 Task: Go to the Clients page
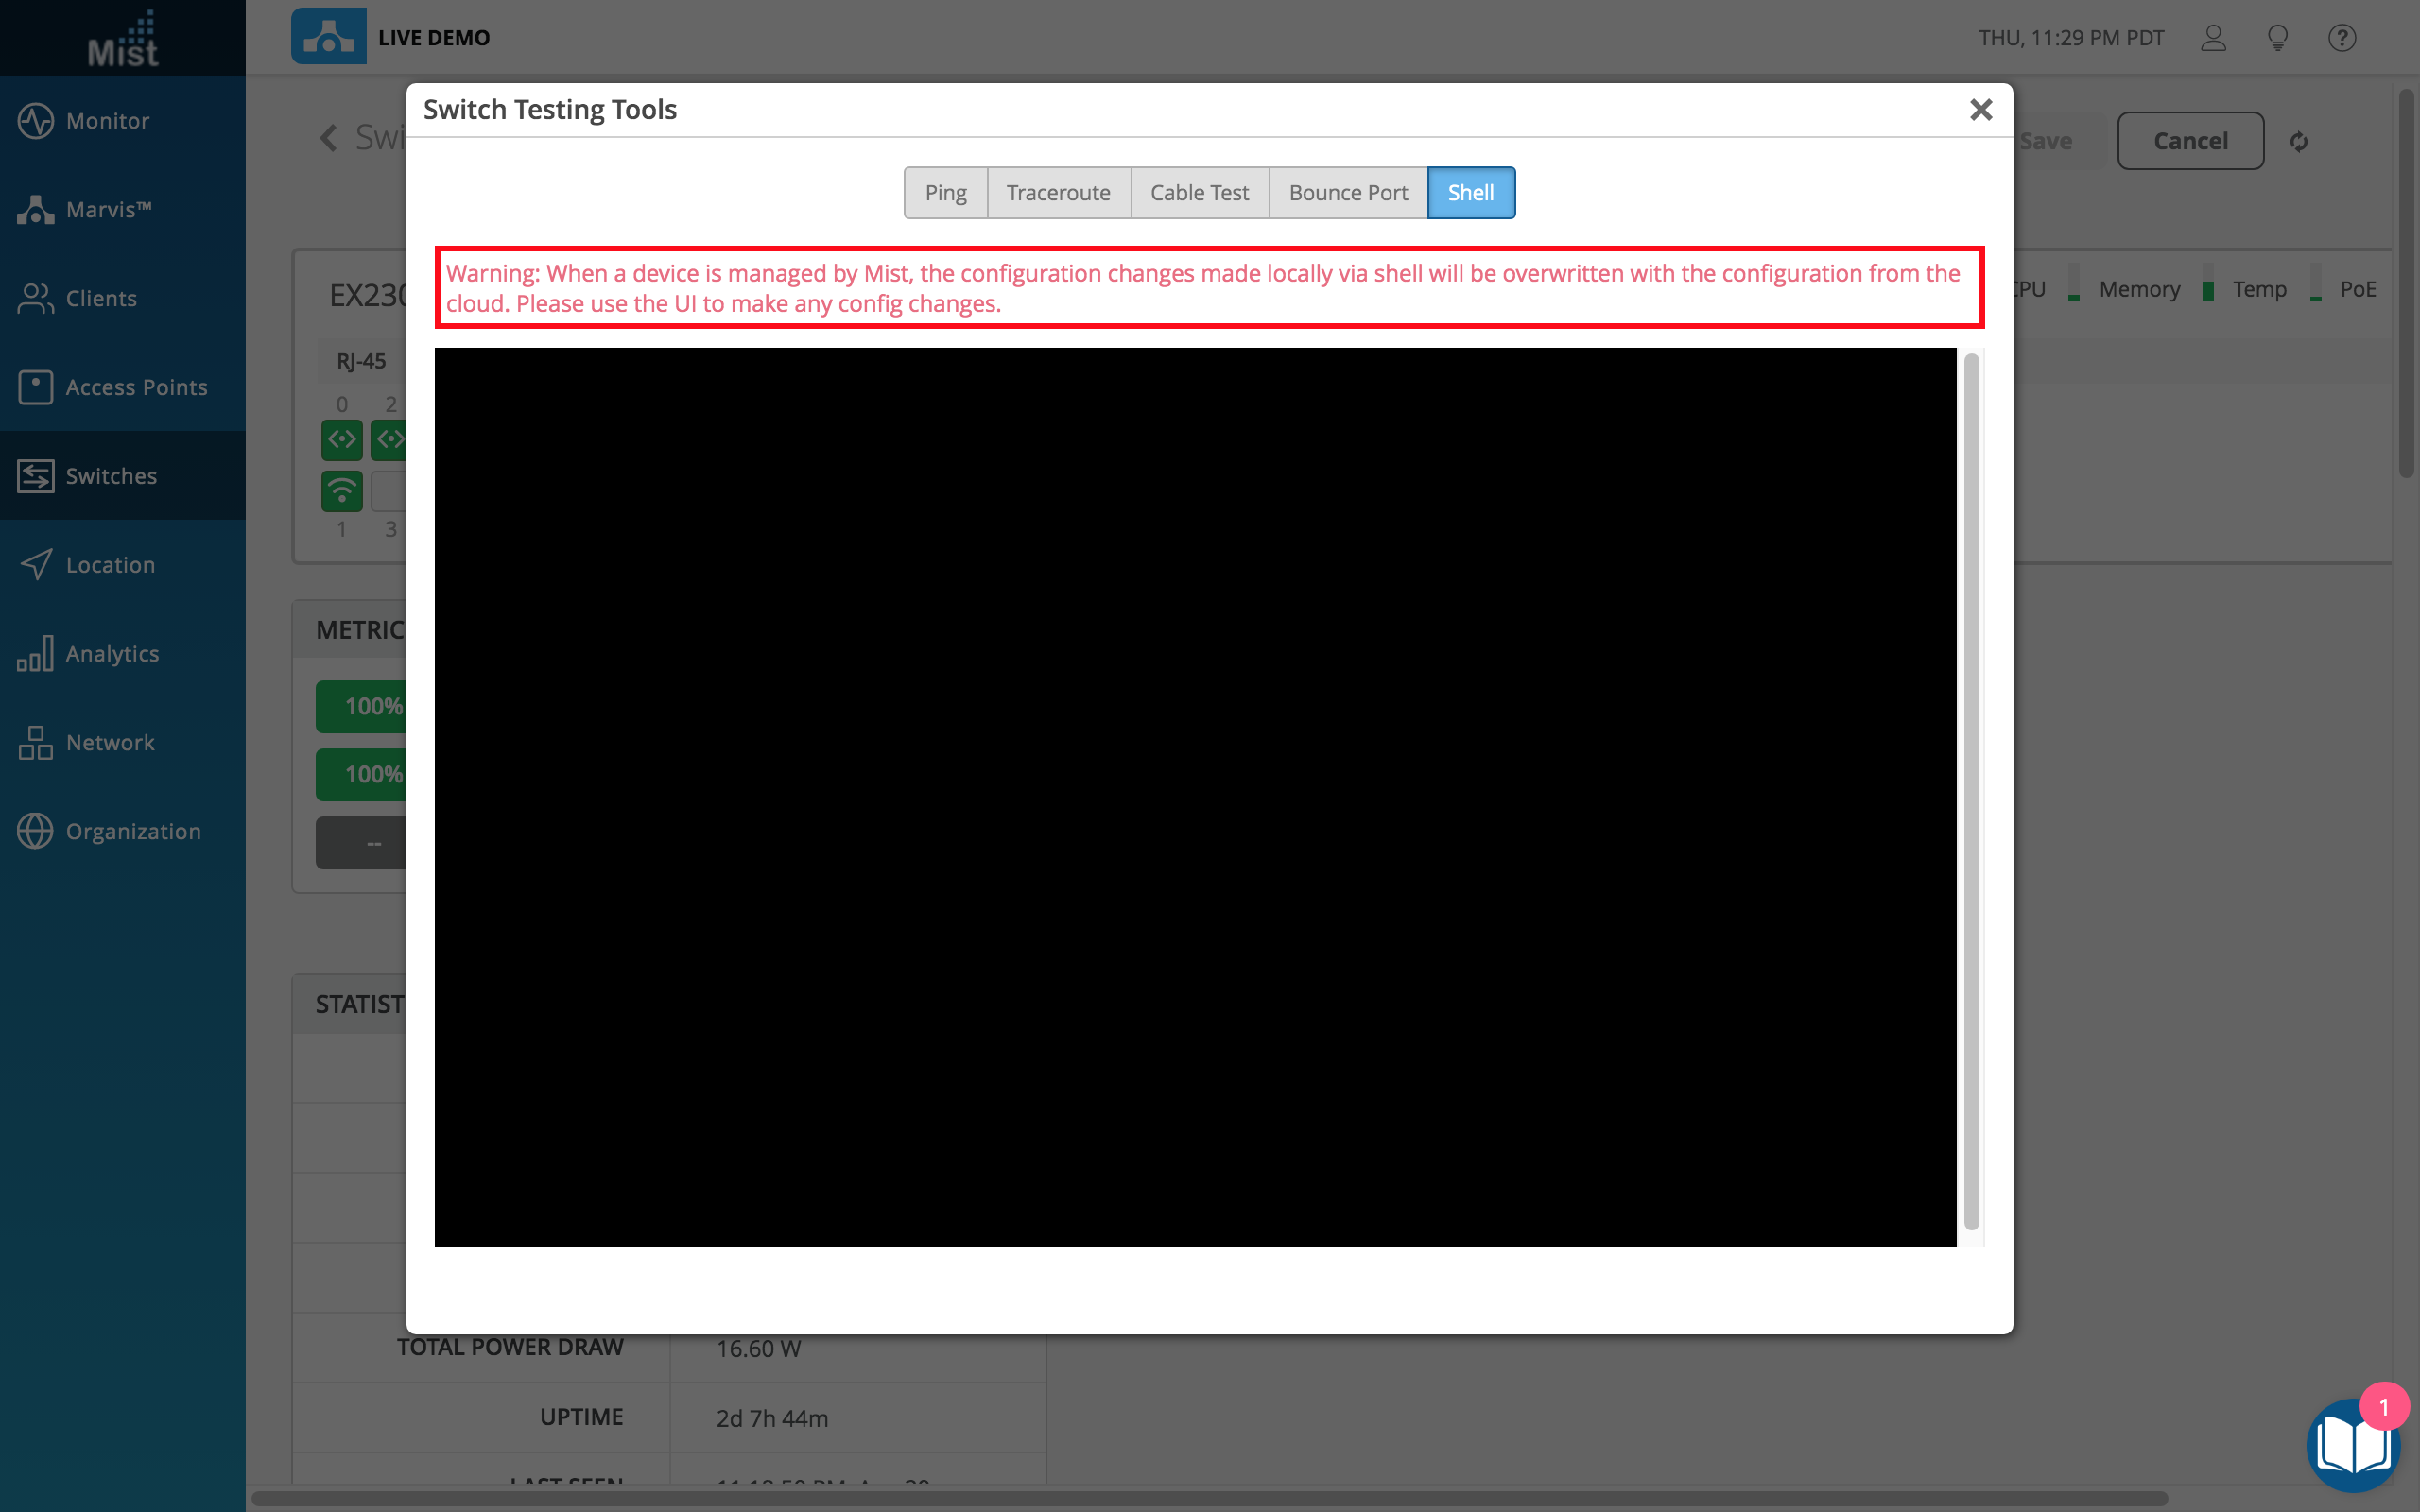[x=100, y=298]
